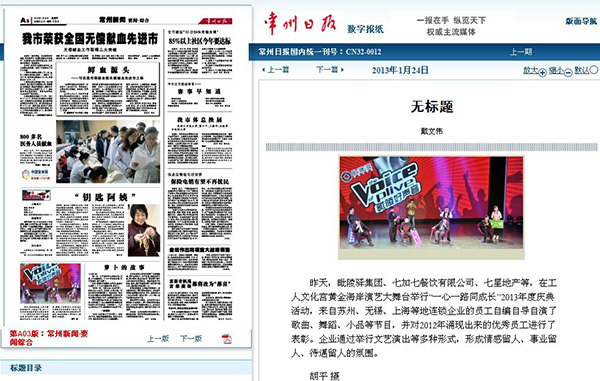Open the Voice stage photo in article
The height and width of the screenshot is (381, 600).
point(431,208)
